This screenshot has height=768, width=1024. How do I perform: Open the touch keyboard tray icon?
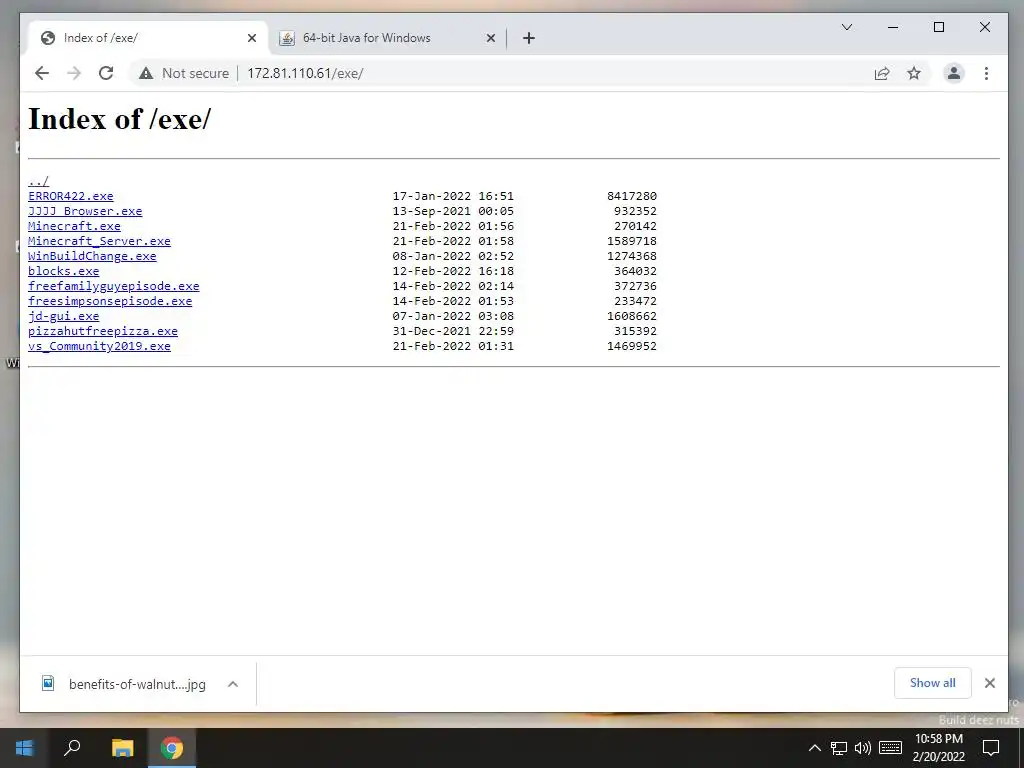pyautogui.click(x=890, y=748)
